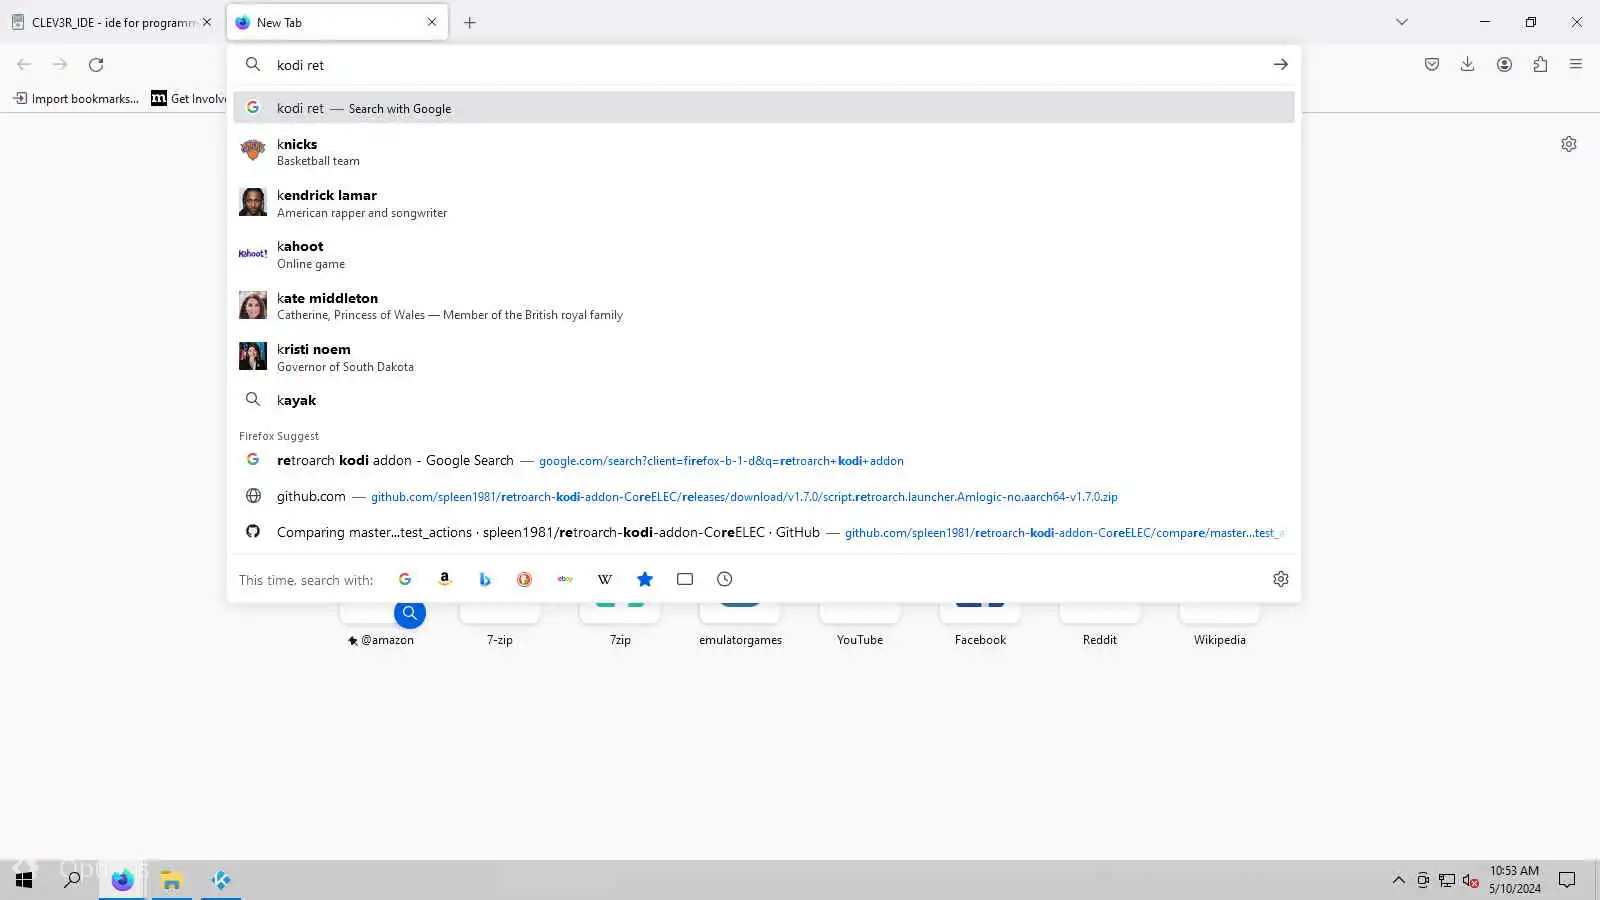Open search settings gear in suggestion panel
This screenshot has width=1600, height=900.
tap(1281, 579)
